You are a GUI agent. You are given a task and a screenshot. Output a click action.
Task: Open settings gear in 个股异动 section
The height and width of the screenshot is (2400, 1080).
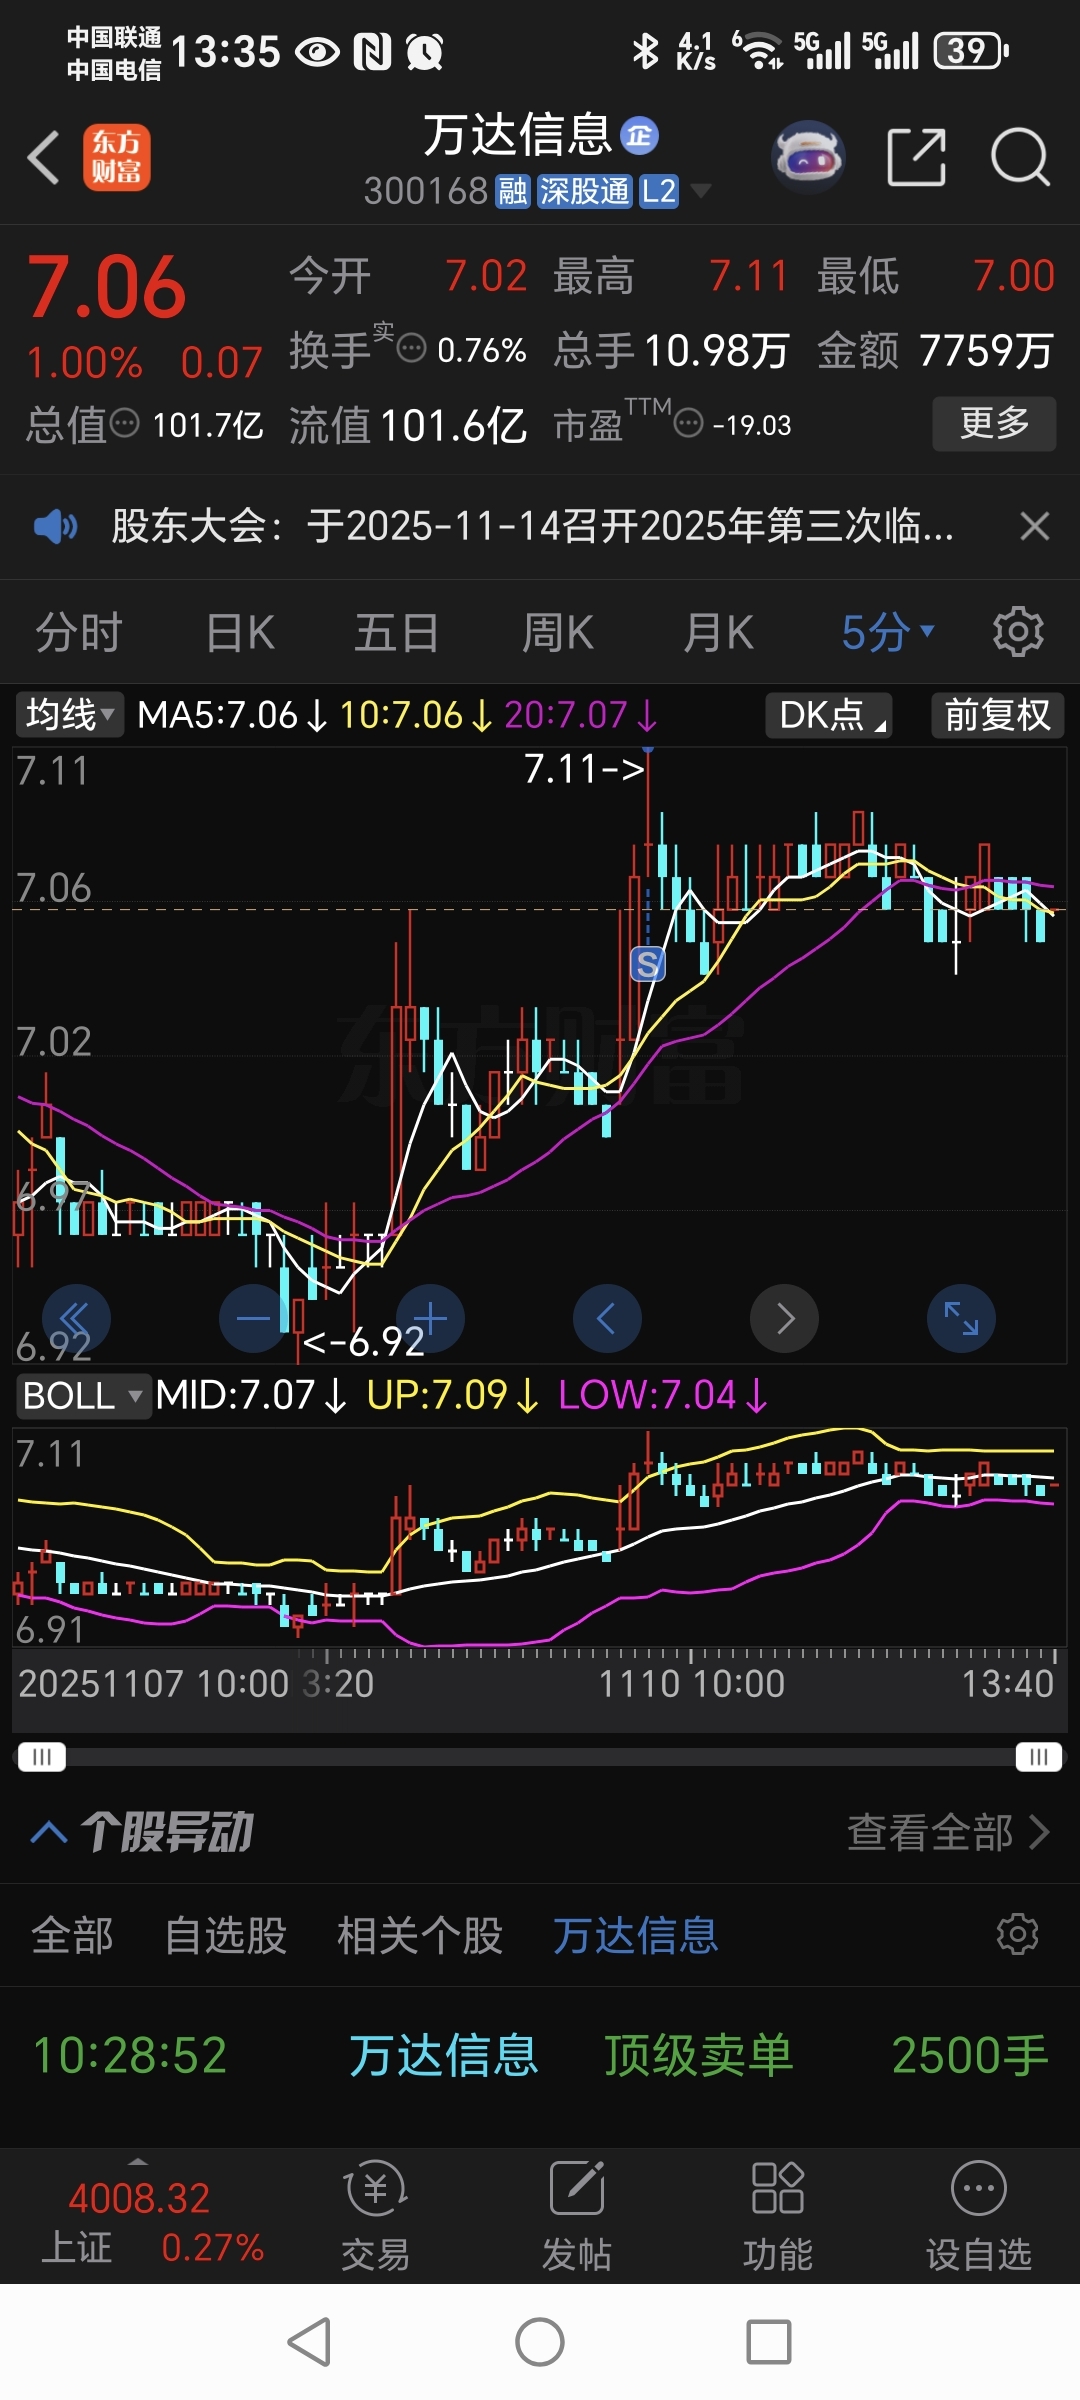(x=1018, y=1934)
